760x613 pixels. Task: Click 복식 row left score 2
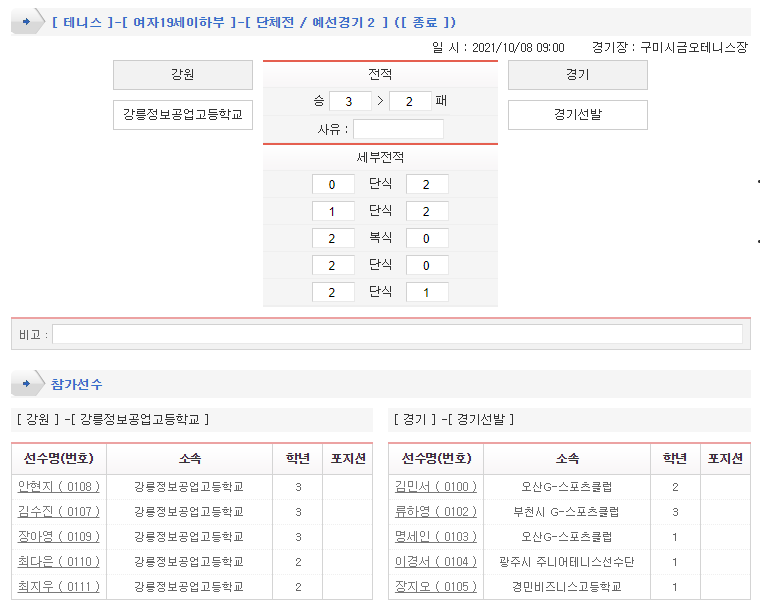tap(333, 238)
